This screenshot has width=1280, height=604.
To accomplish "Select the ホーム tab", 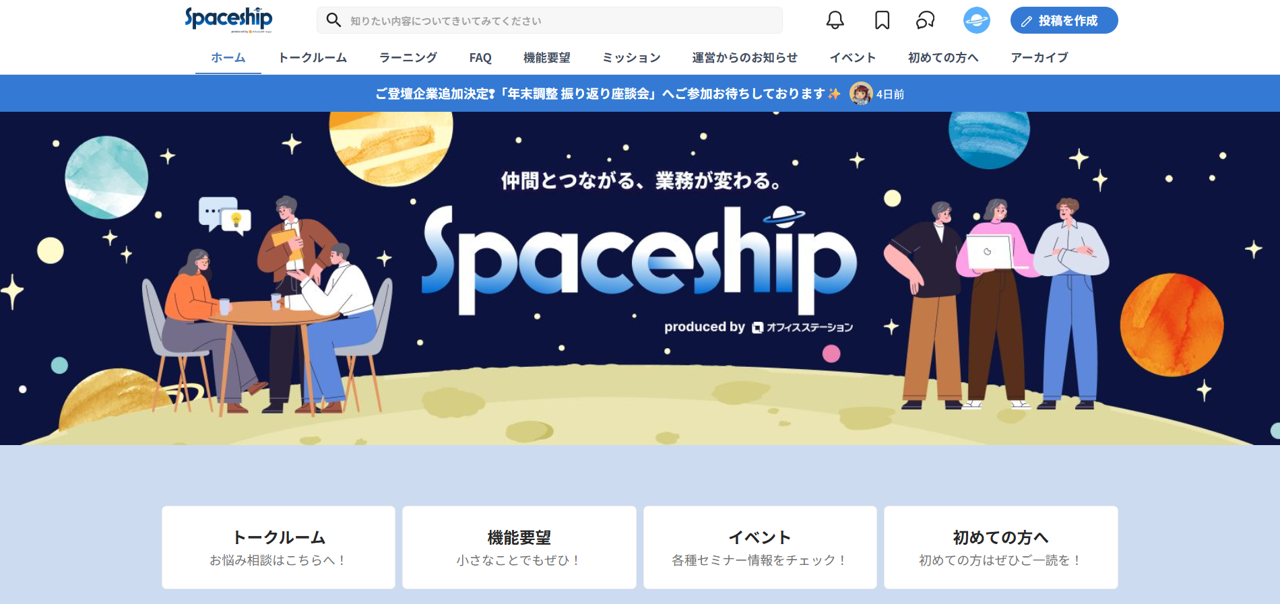I will pyautogui.click(x=228, y=57).
